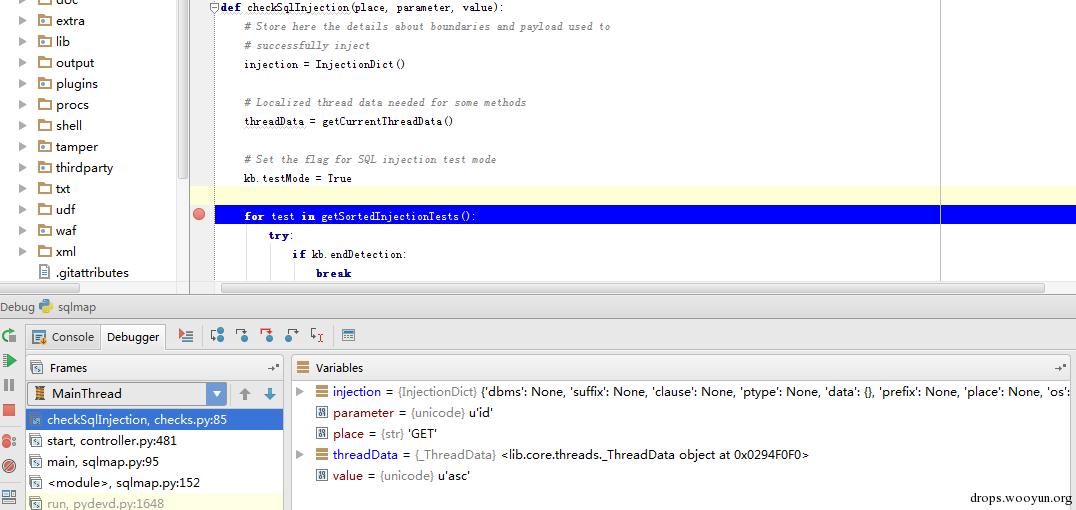This screenshot has height=510, width=1076.
Task: Click the Rerun sqlmap debug icon
Action: point(9,336)
